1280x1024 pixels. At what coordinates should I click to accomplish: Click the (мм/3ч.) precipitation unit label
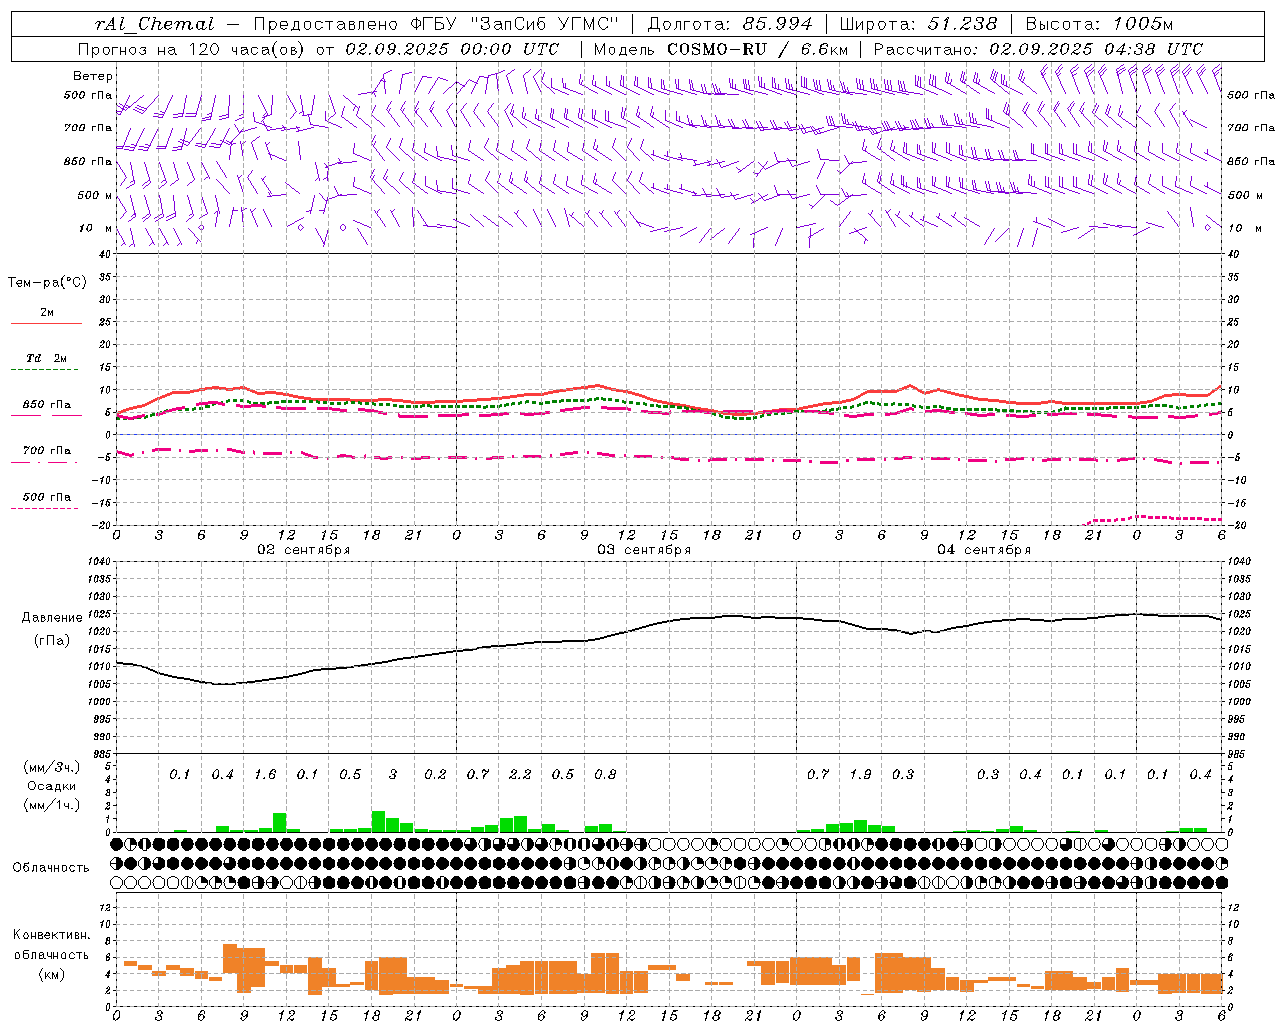coord(52,767)
